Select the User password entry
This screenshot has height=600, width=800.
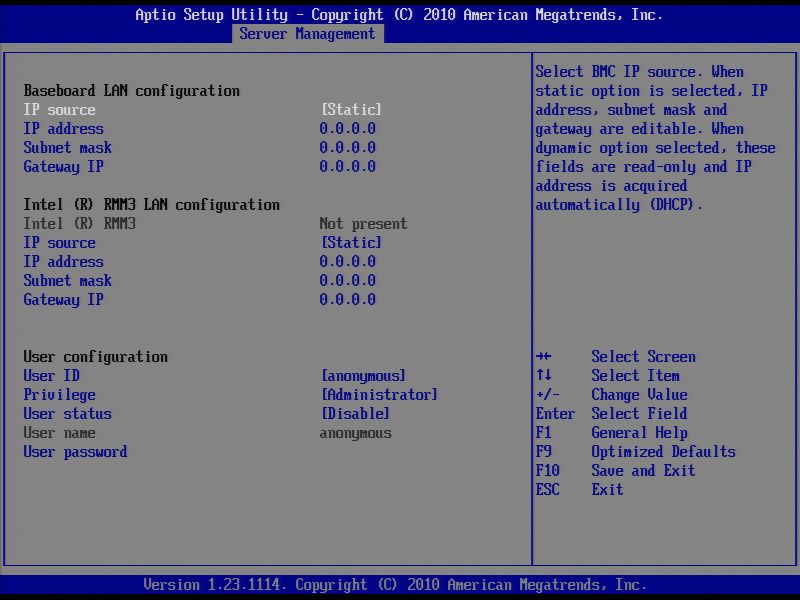76,451
